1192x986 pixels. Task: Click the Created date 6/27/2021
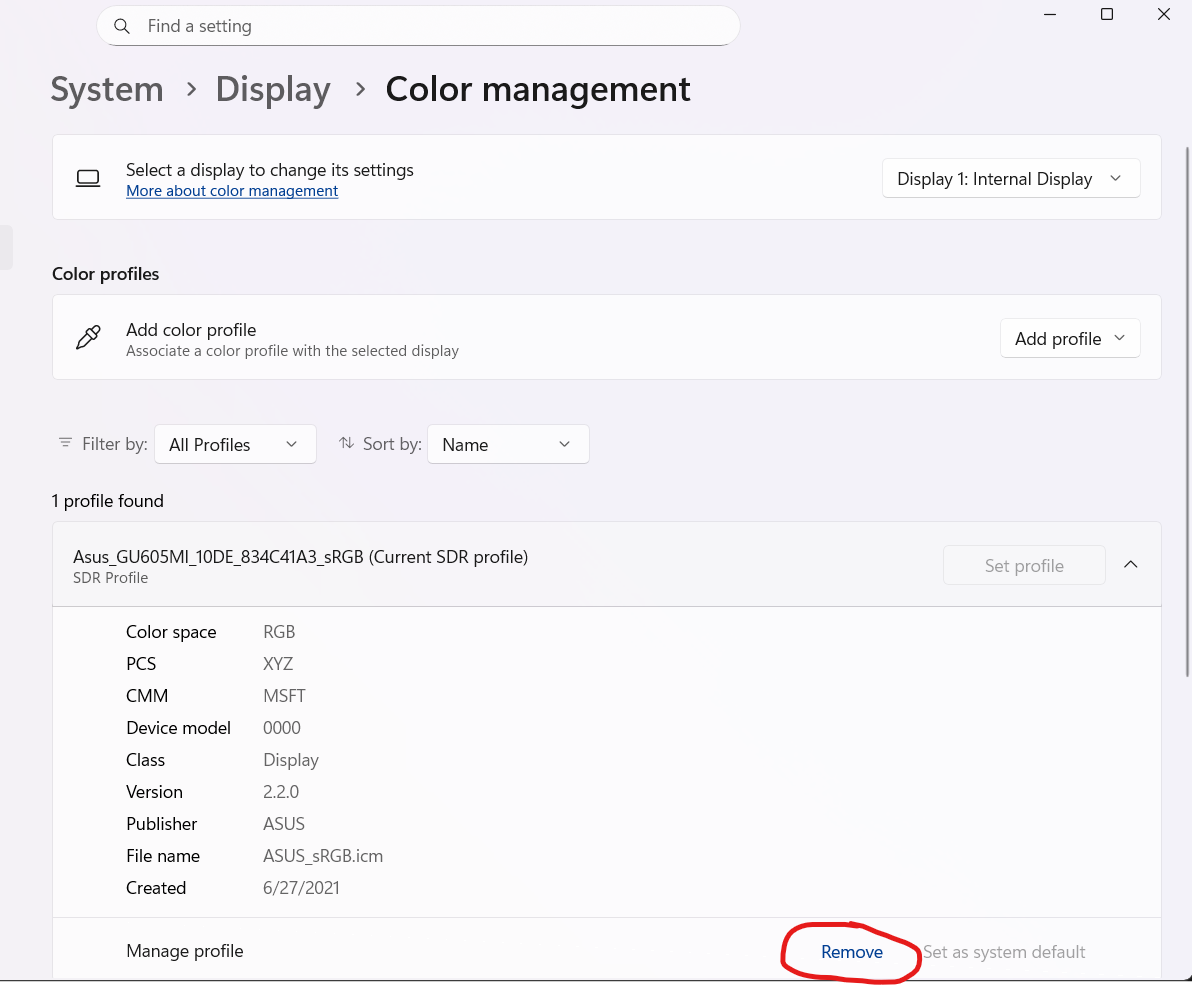pos(301,888)
